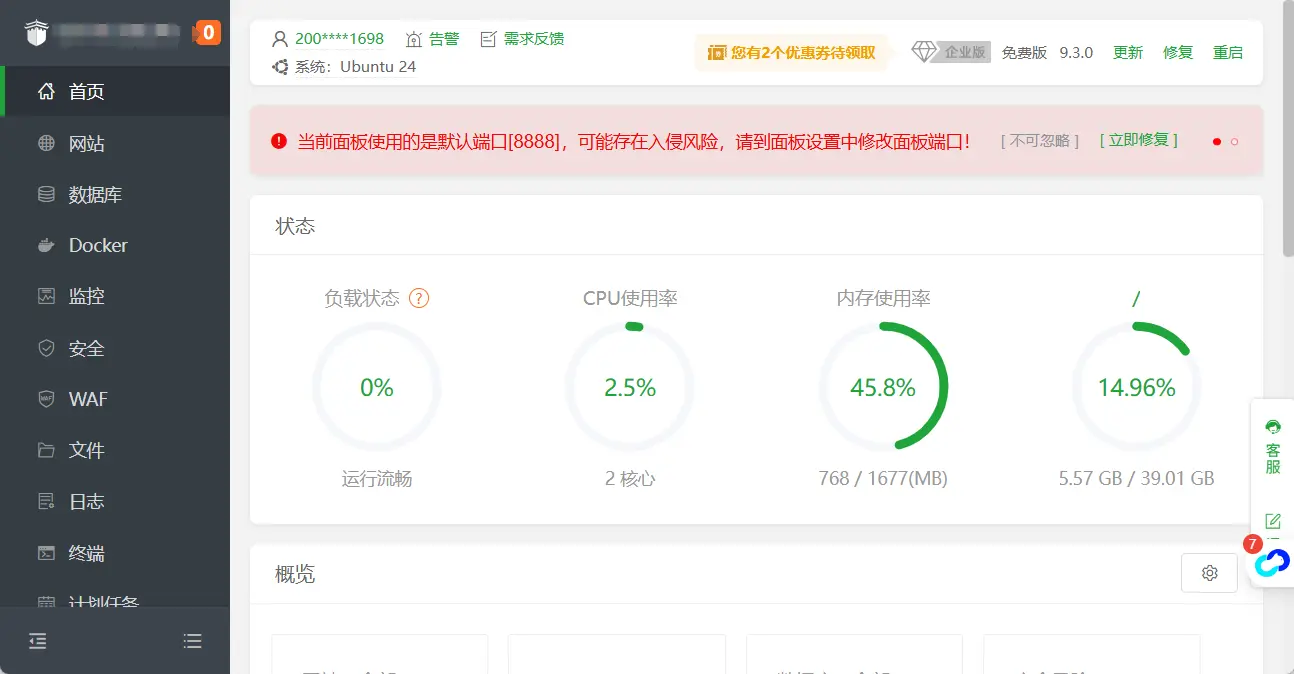Click the Ubuntu system logo icon
Viewport: 1294px width, 674px height.
tap(280, 67)
